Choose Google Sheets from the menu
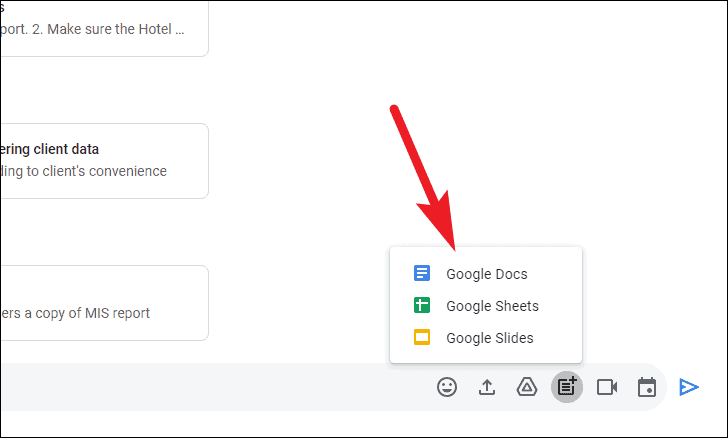The image size is (728, 438). pos(486,306)
